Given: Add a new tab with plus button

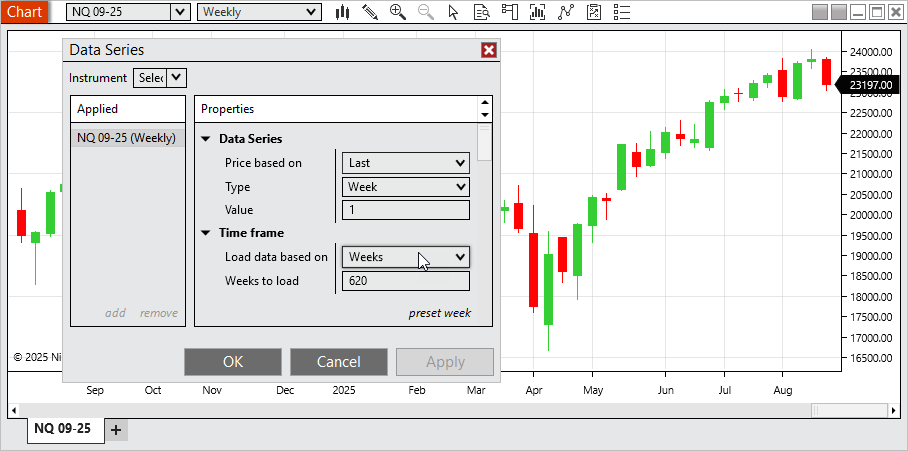Looking at the screenshot, I should coord(116,430).
